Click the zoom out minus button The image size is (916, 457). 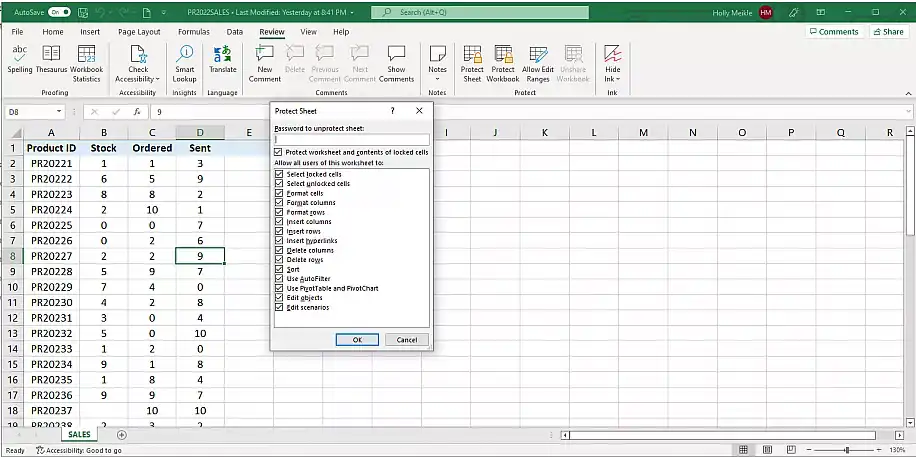(x=809, y=450)
